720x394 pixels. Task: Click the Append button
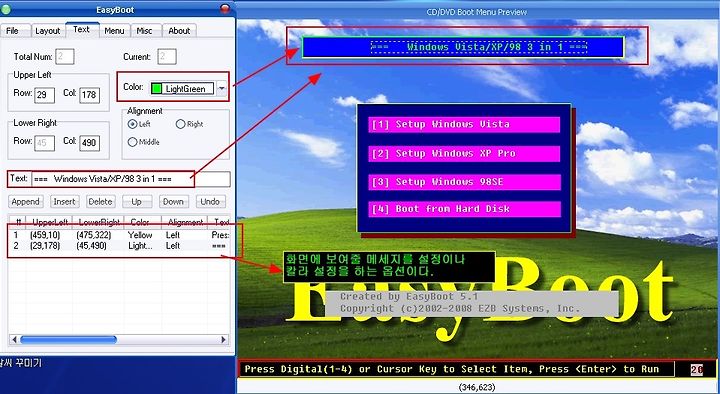(x=26, y=202)
